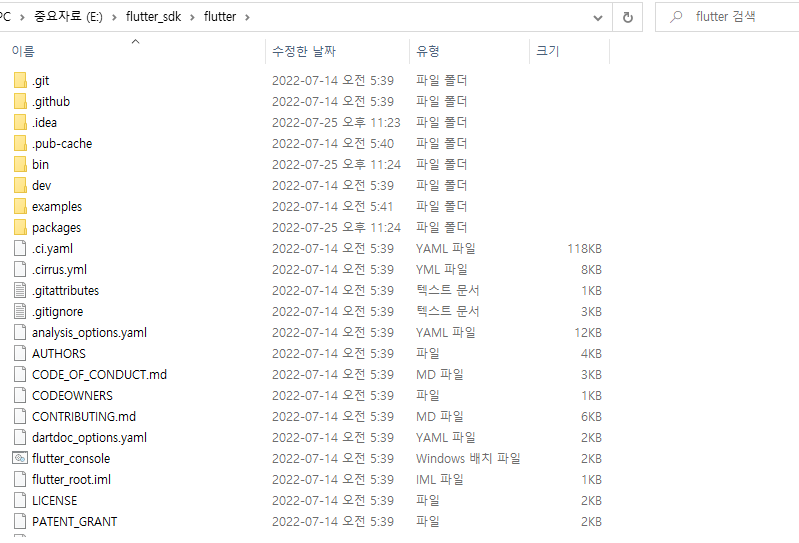Viewport: 799px width, 543px height.
Task: Click the 118KB size of .ci.yaml
Action: pyautogui.click(x=584, y=249)
